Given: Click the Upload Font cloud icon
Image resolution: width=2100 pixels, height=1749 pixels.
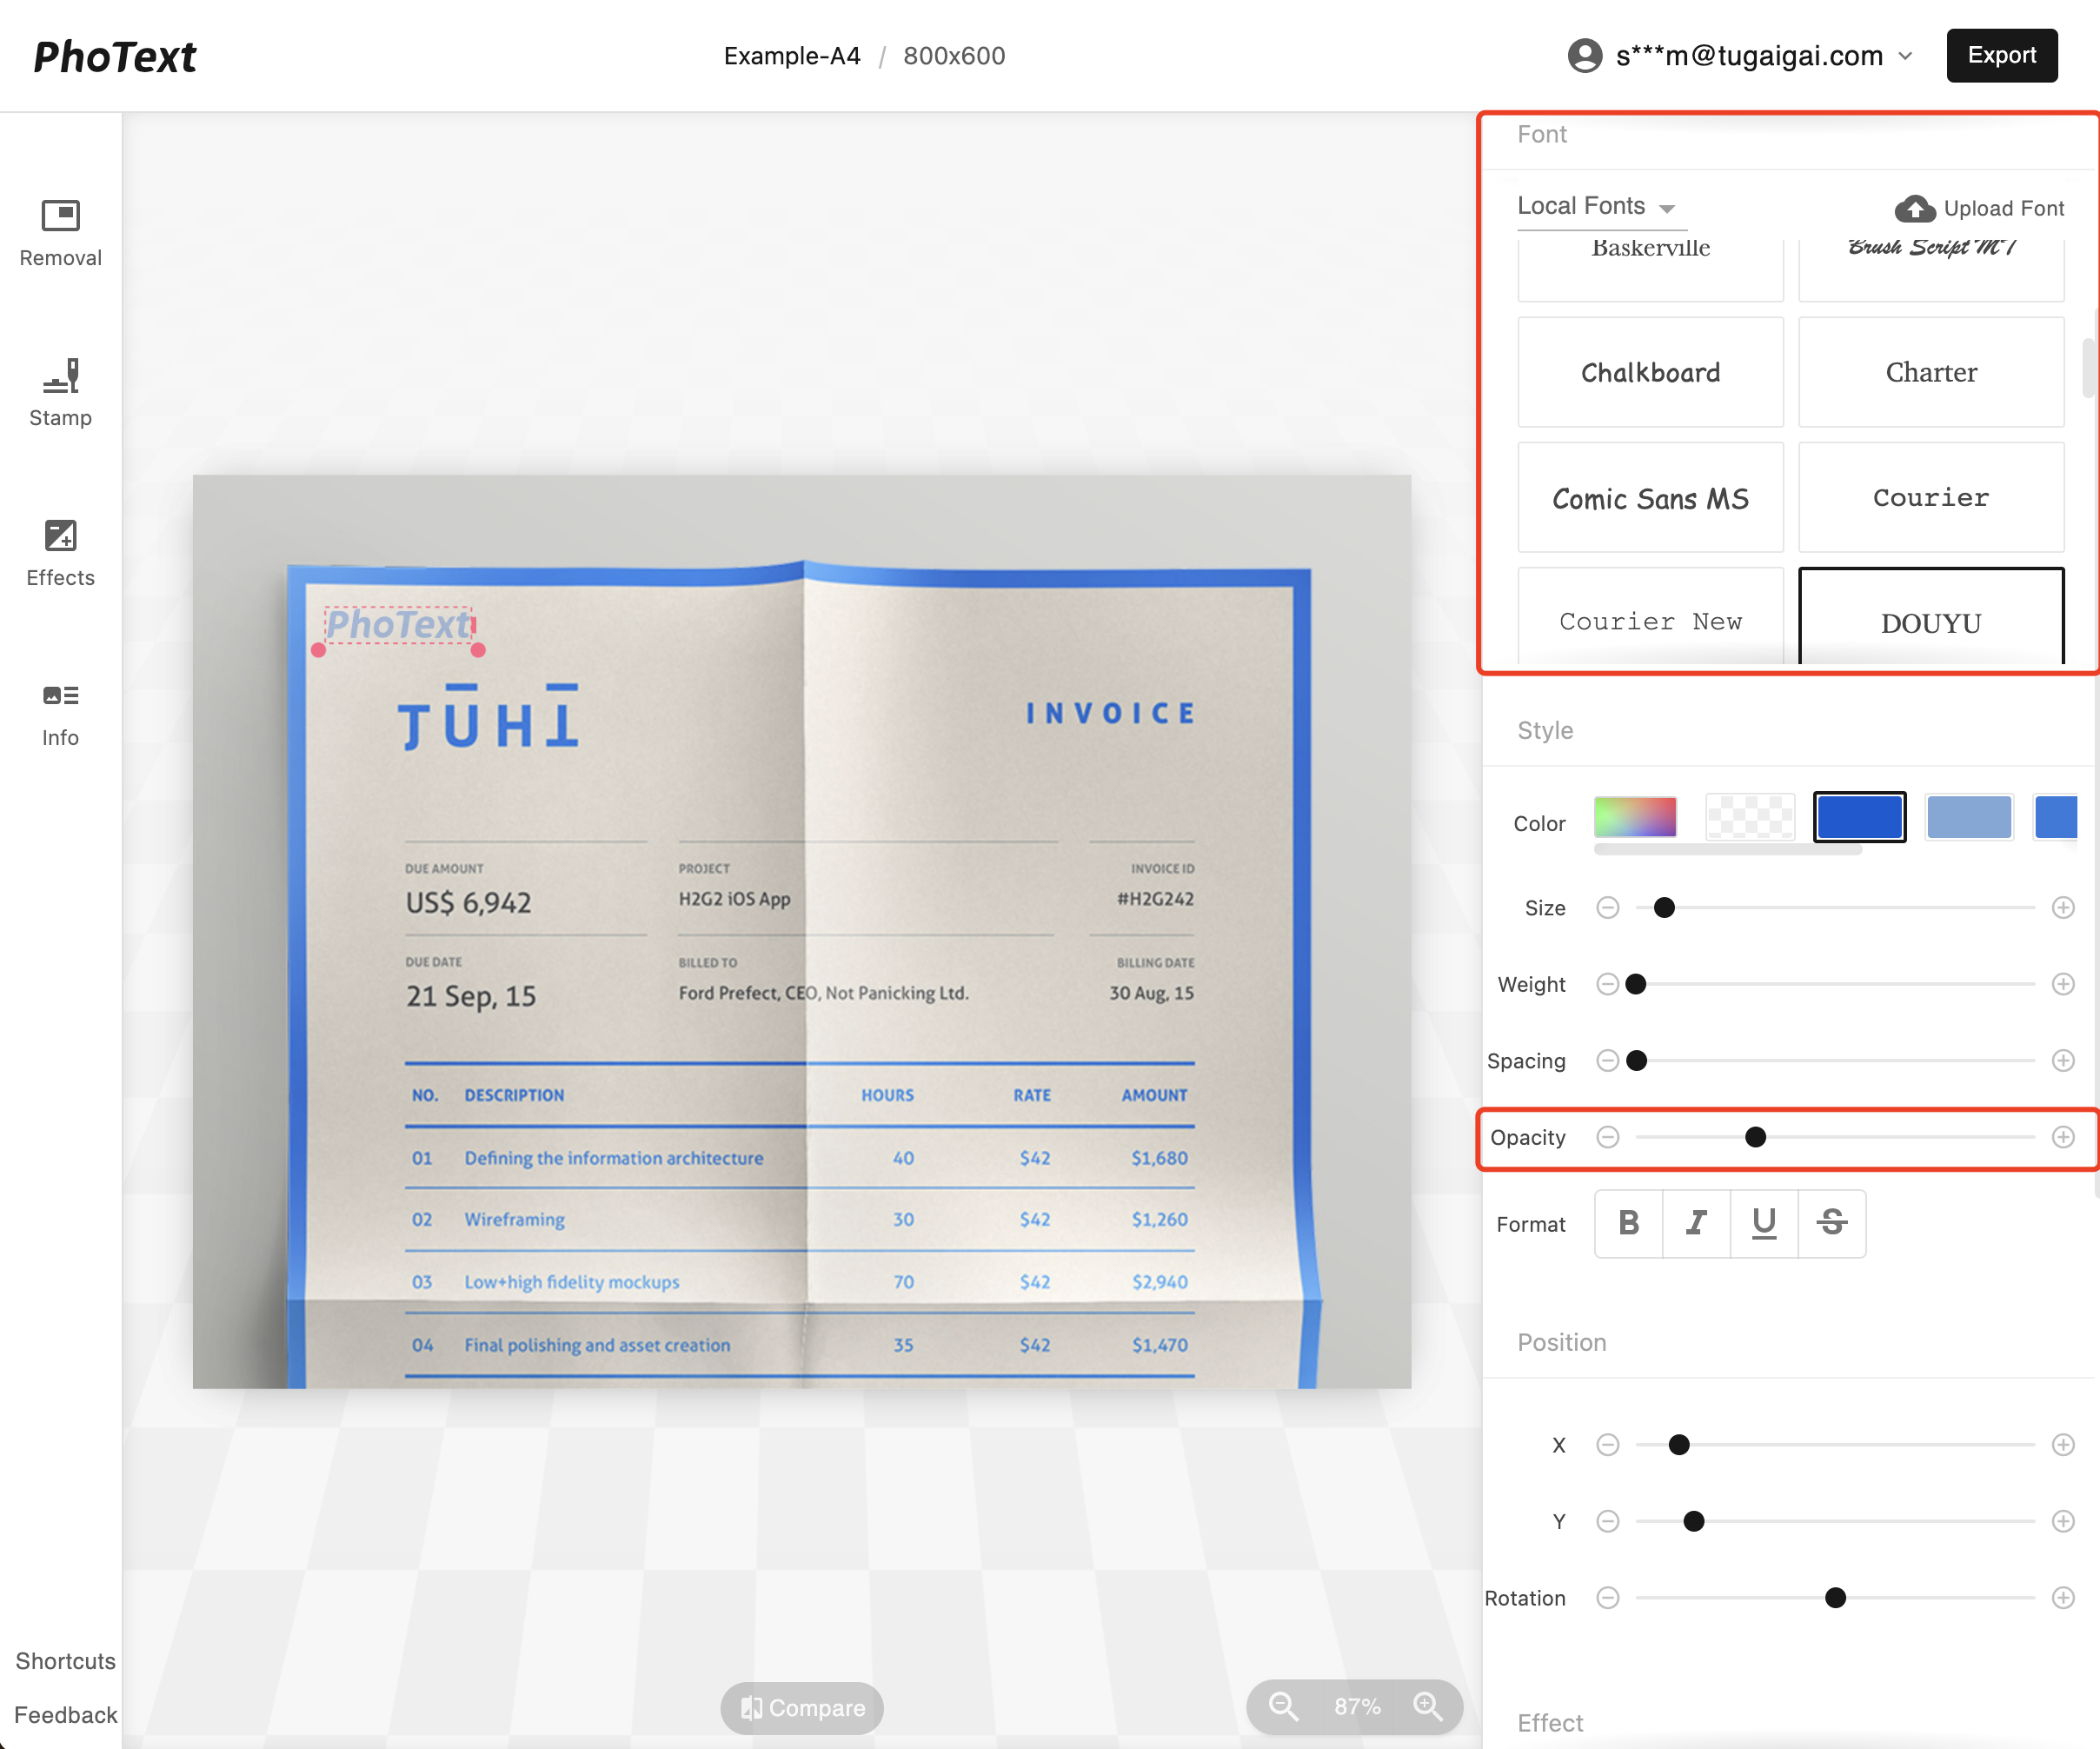Looking at the screenshot, I should point(1914,208).
